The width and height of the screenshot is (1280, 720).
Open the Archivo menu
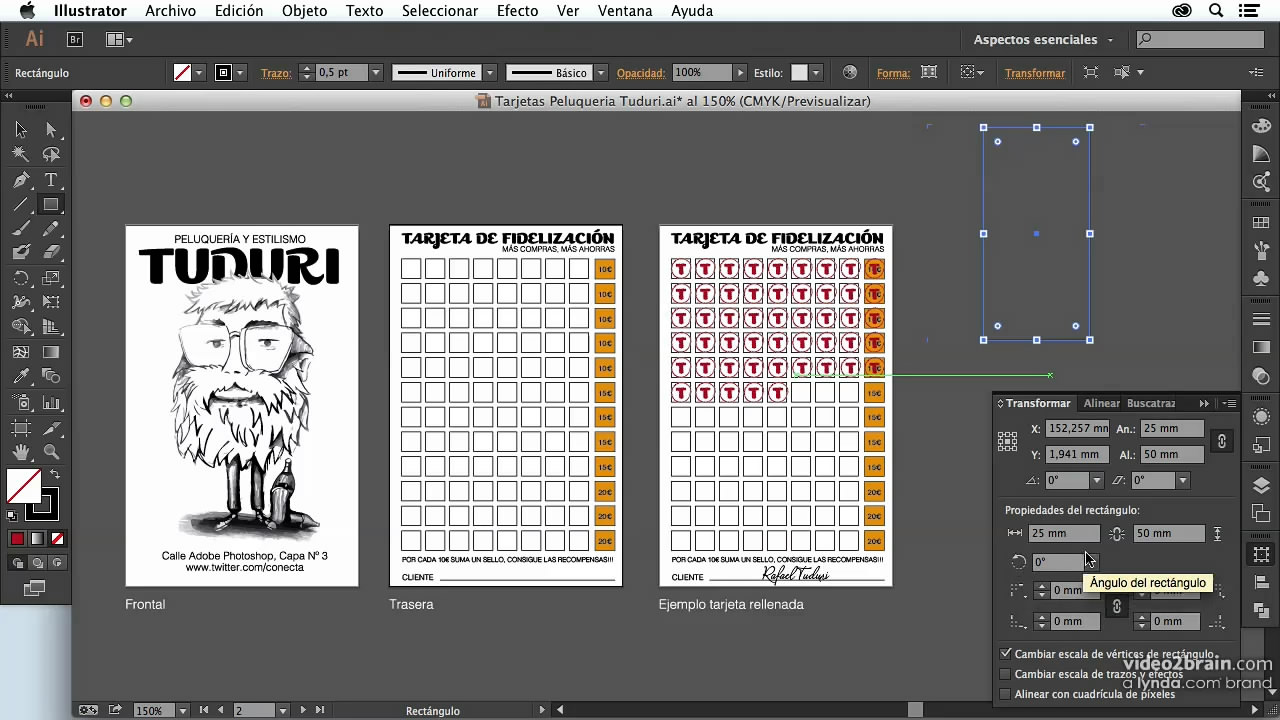coord(170,11)
